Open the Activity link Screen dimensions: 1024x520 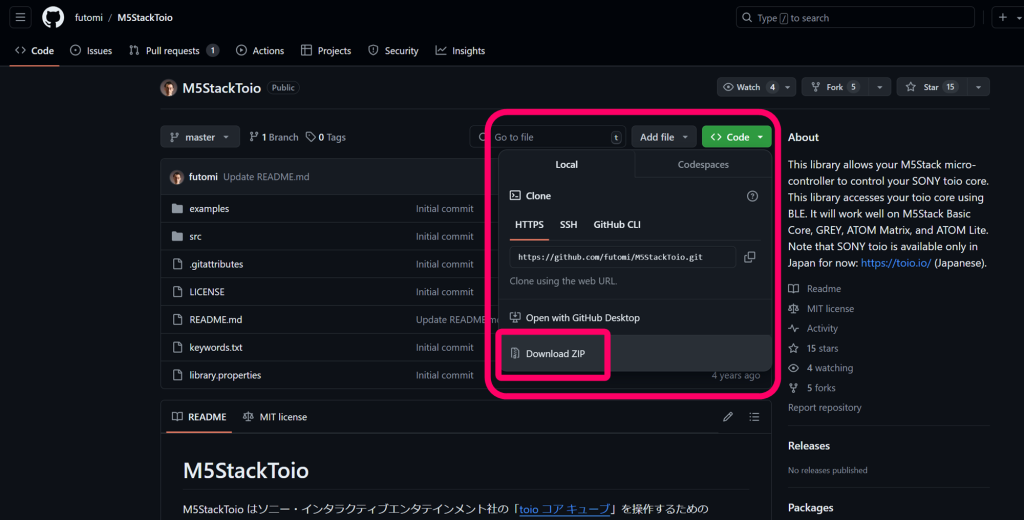(813, 329)
